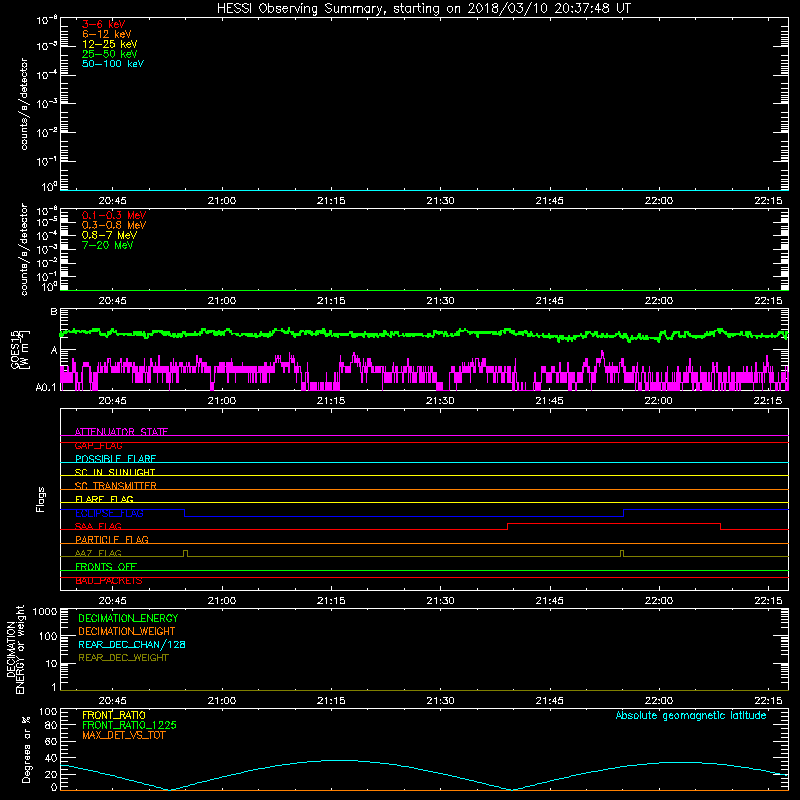
Task: Click the 21:45 tick under the decimation panel
Action: click(549, 701)
